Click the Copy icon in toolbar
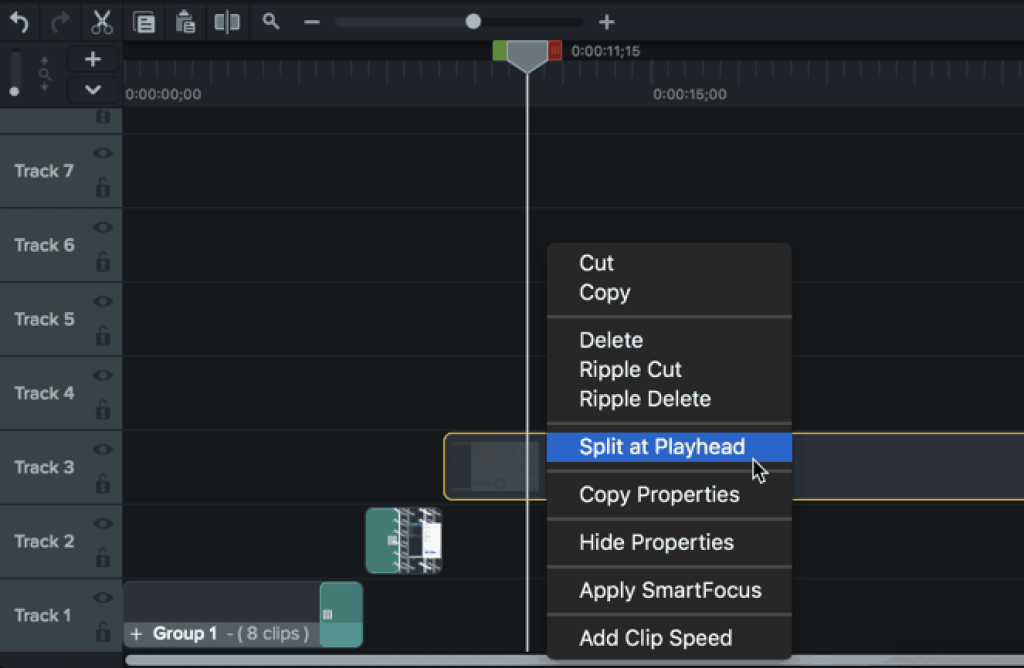 (144, 21)
